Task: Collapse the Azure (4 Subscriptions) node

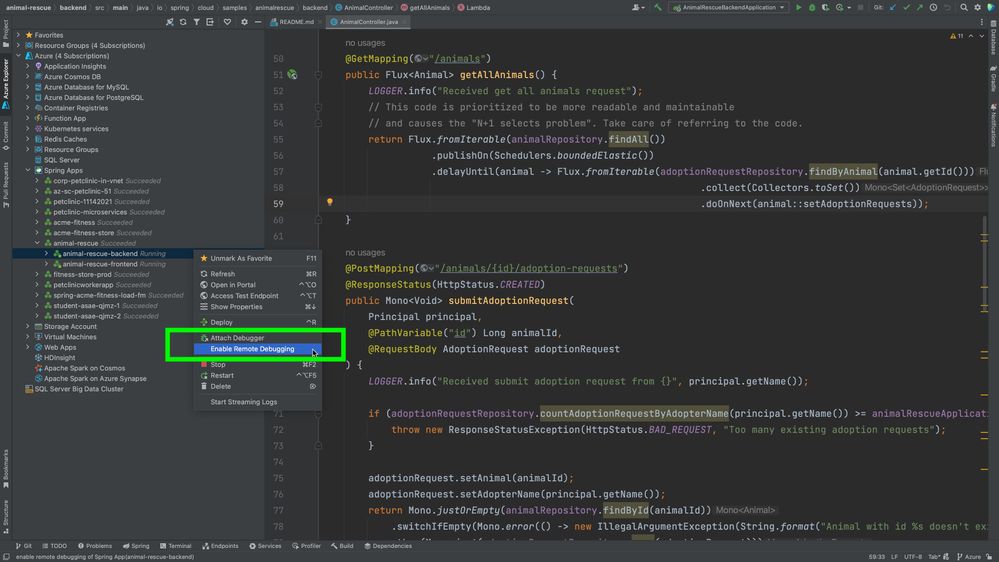Action: (x=18, y=56)
